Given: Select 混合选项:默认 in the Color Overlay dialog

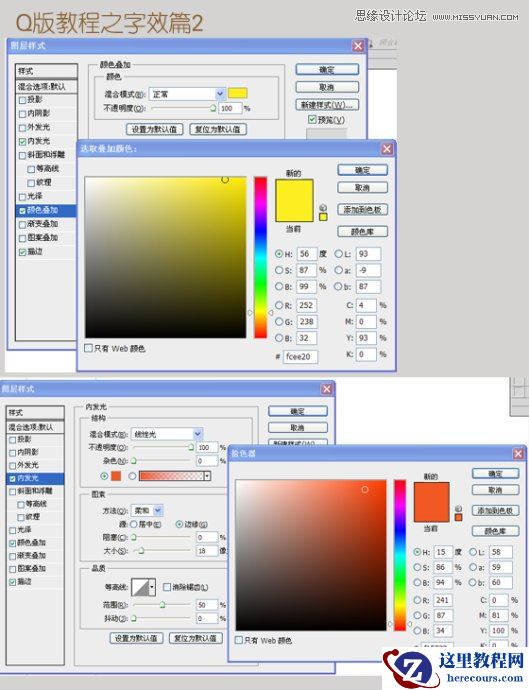Looking at the screenshot, I should coord(46,87).
